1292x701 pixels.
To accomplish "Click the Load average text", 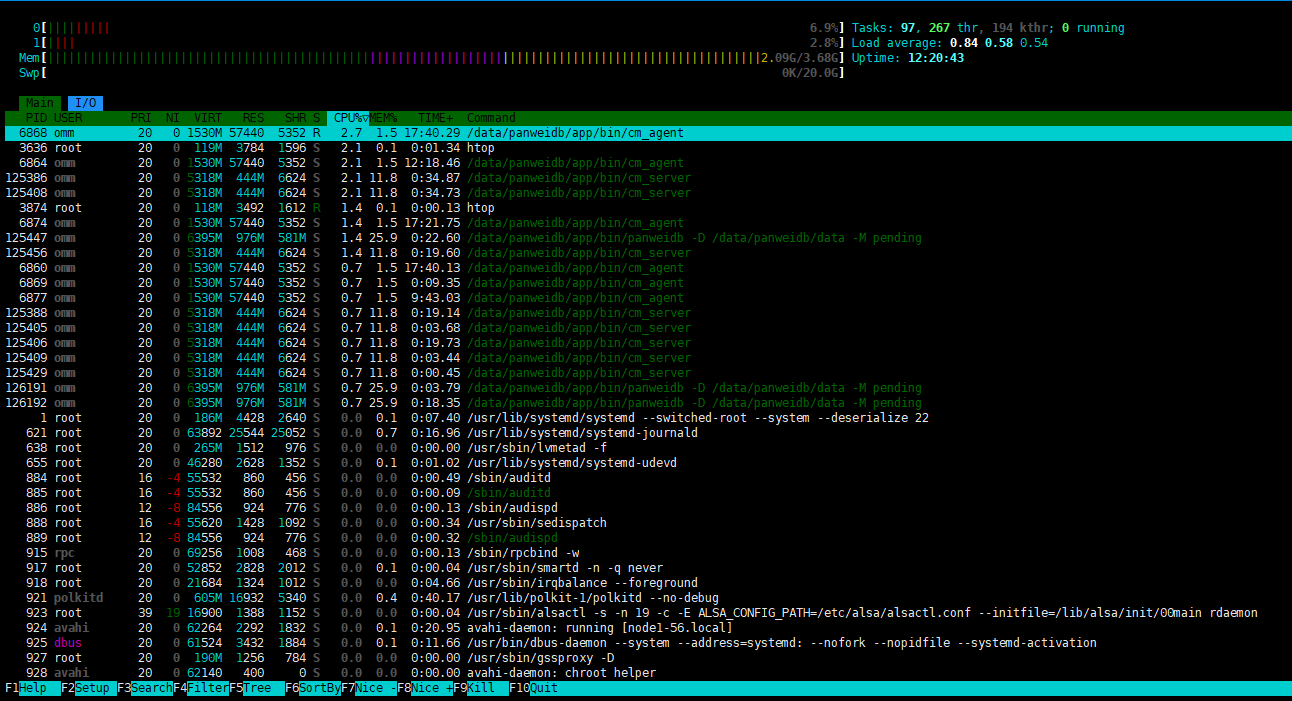I will tap(950, 43).
